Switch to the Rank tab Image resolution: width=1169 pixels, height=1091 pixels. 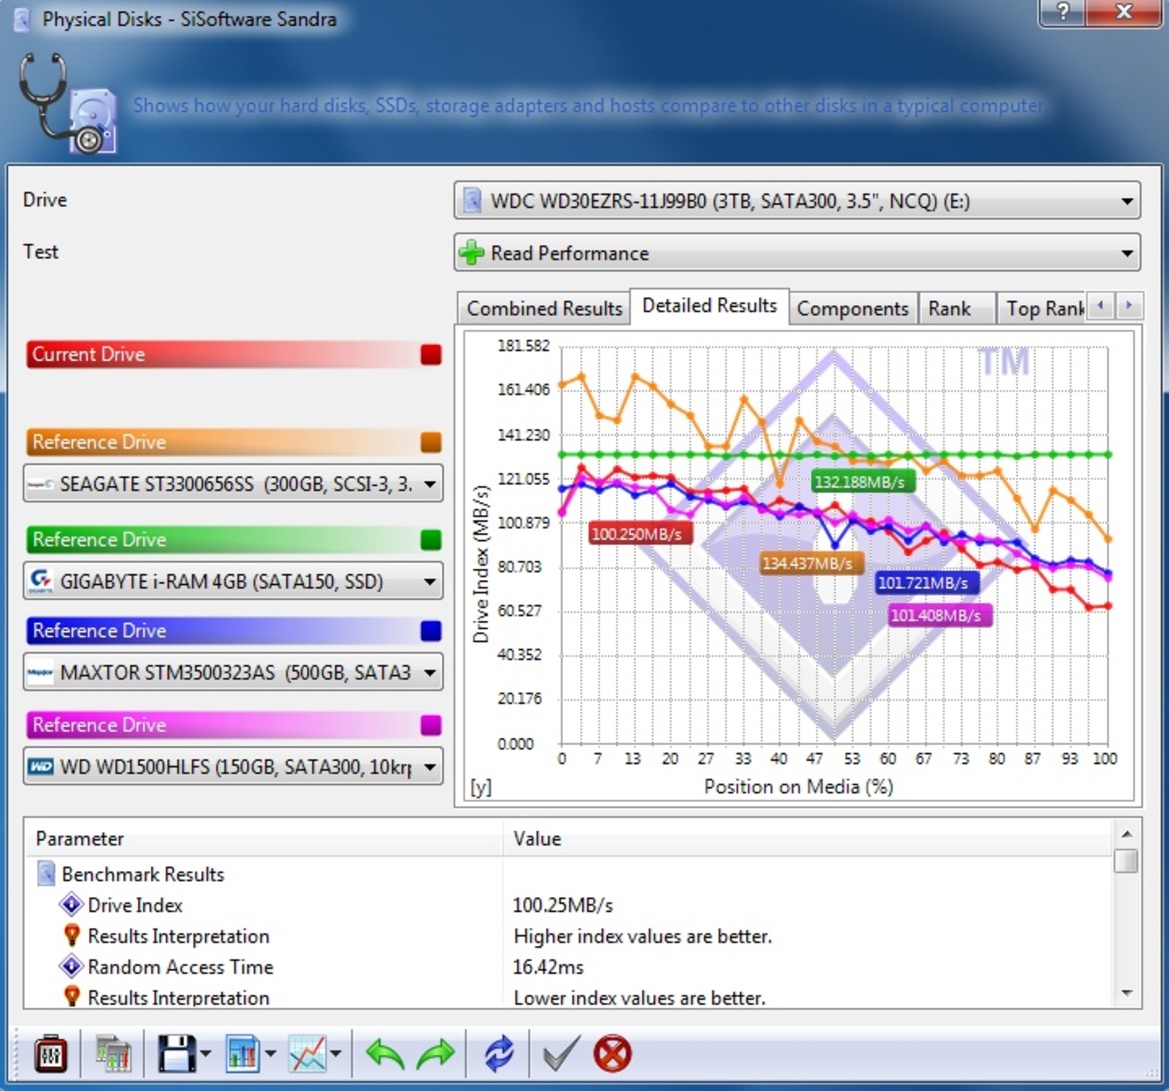[957, 308]
